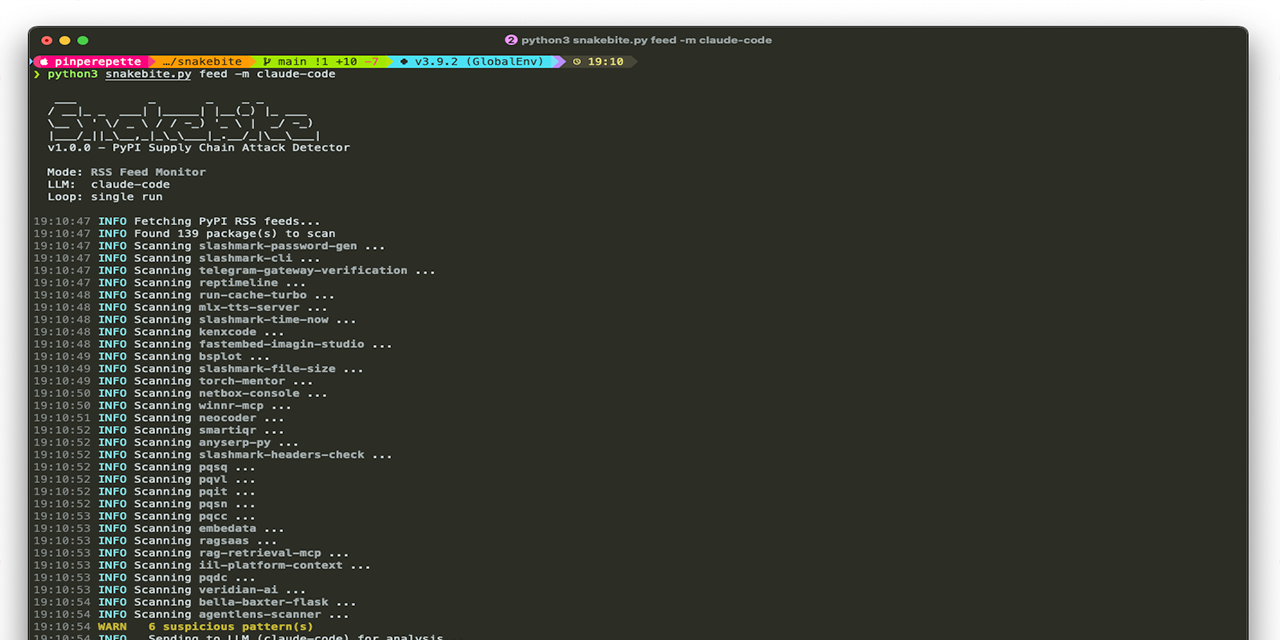Click the 'Scanning slashmark-password-gen' log line

pos(209,246)
